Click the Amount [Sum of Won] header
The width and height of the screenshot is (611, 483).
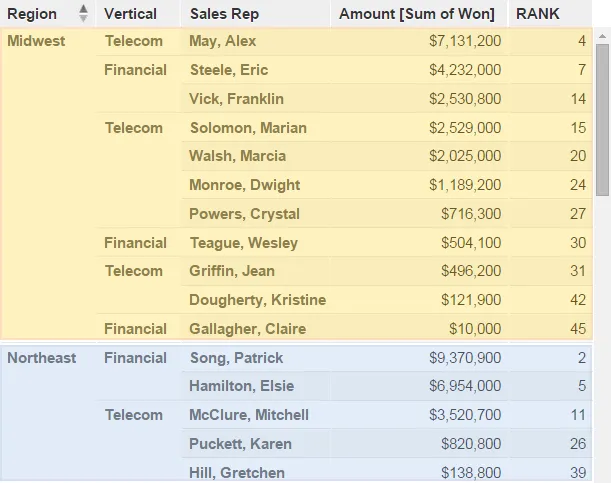[417, 14]
